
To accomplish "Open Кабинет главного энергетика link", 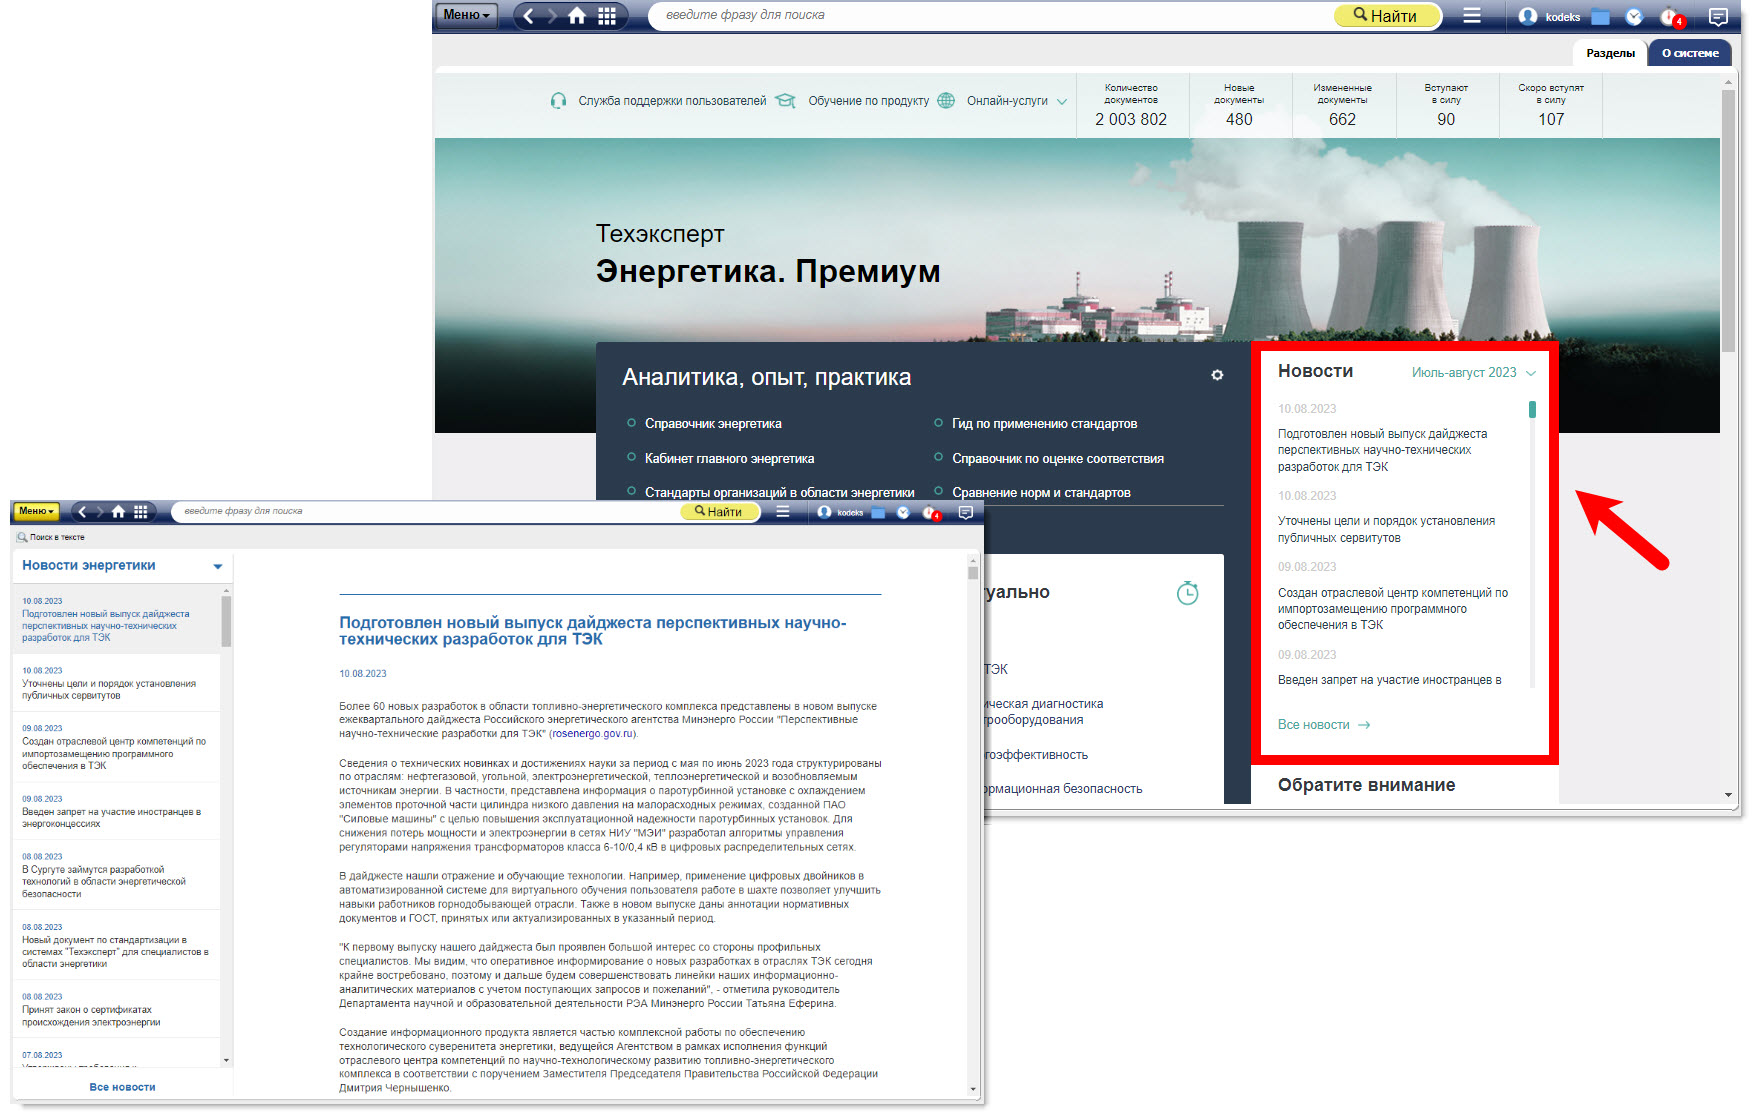I will [729, 459].
